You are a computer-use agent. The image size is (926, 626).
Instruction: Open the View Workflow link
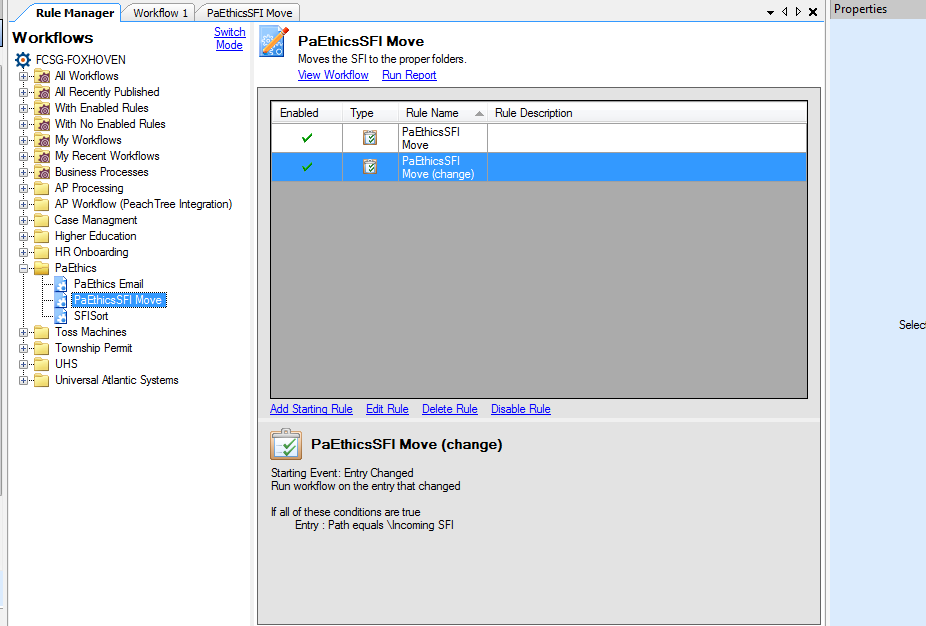[333, 75]
